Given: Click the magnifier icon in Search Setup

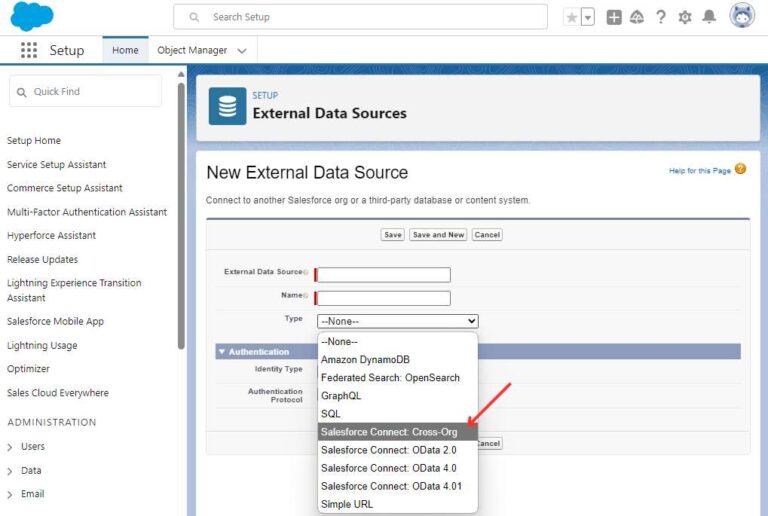Looking at the screenshot, I should (x=194, y=17).
